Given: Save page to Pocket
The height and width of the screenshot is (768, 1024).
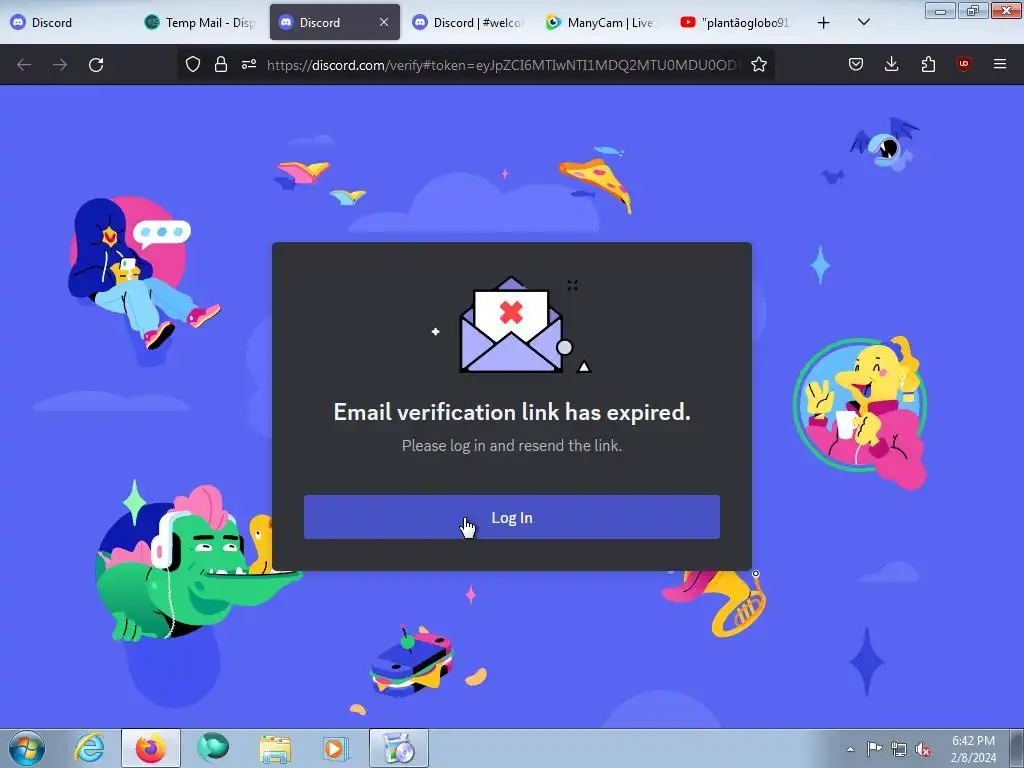Looking at the screenshot, I should click(856, 64).
